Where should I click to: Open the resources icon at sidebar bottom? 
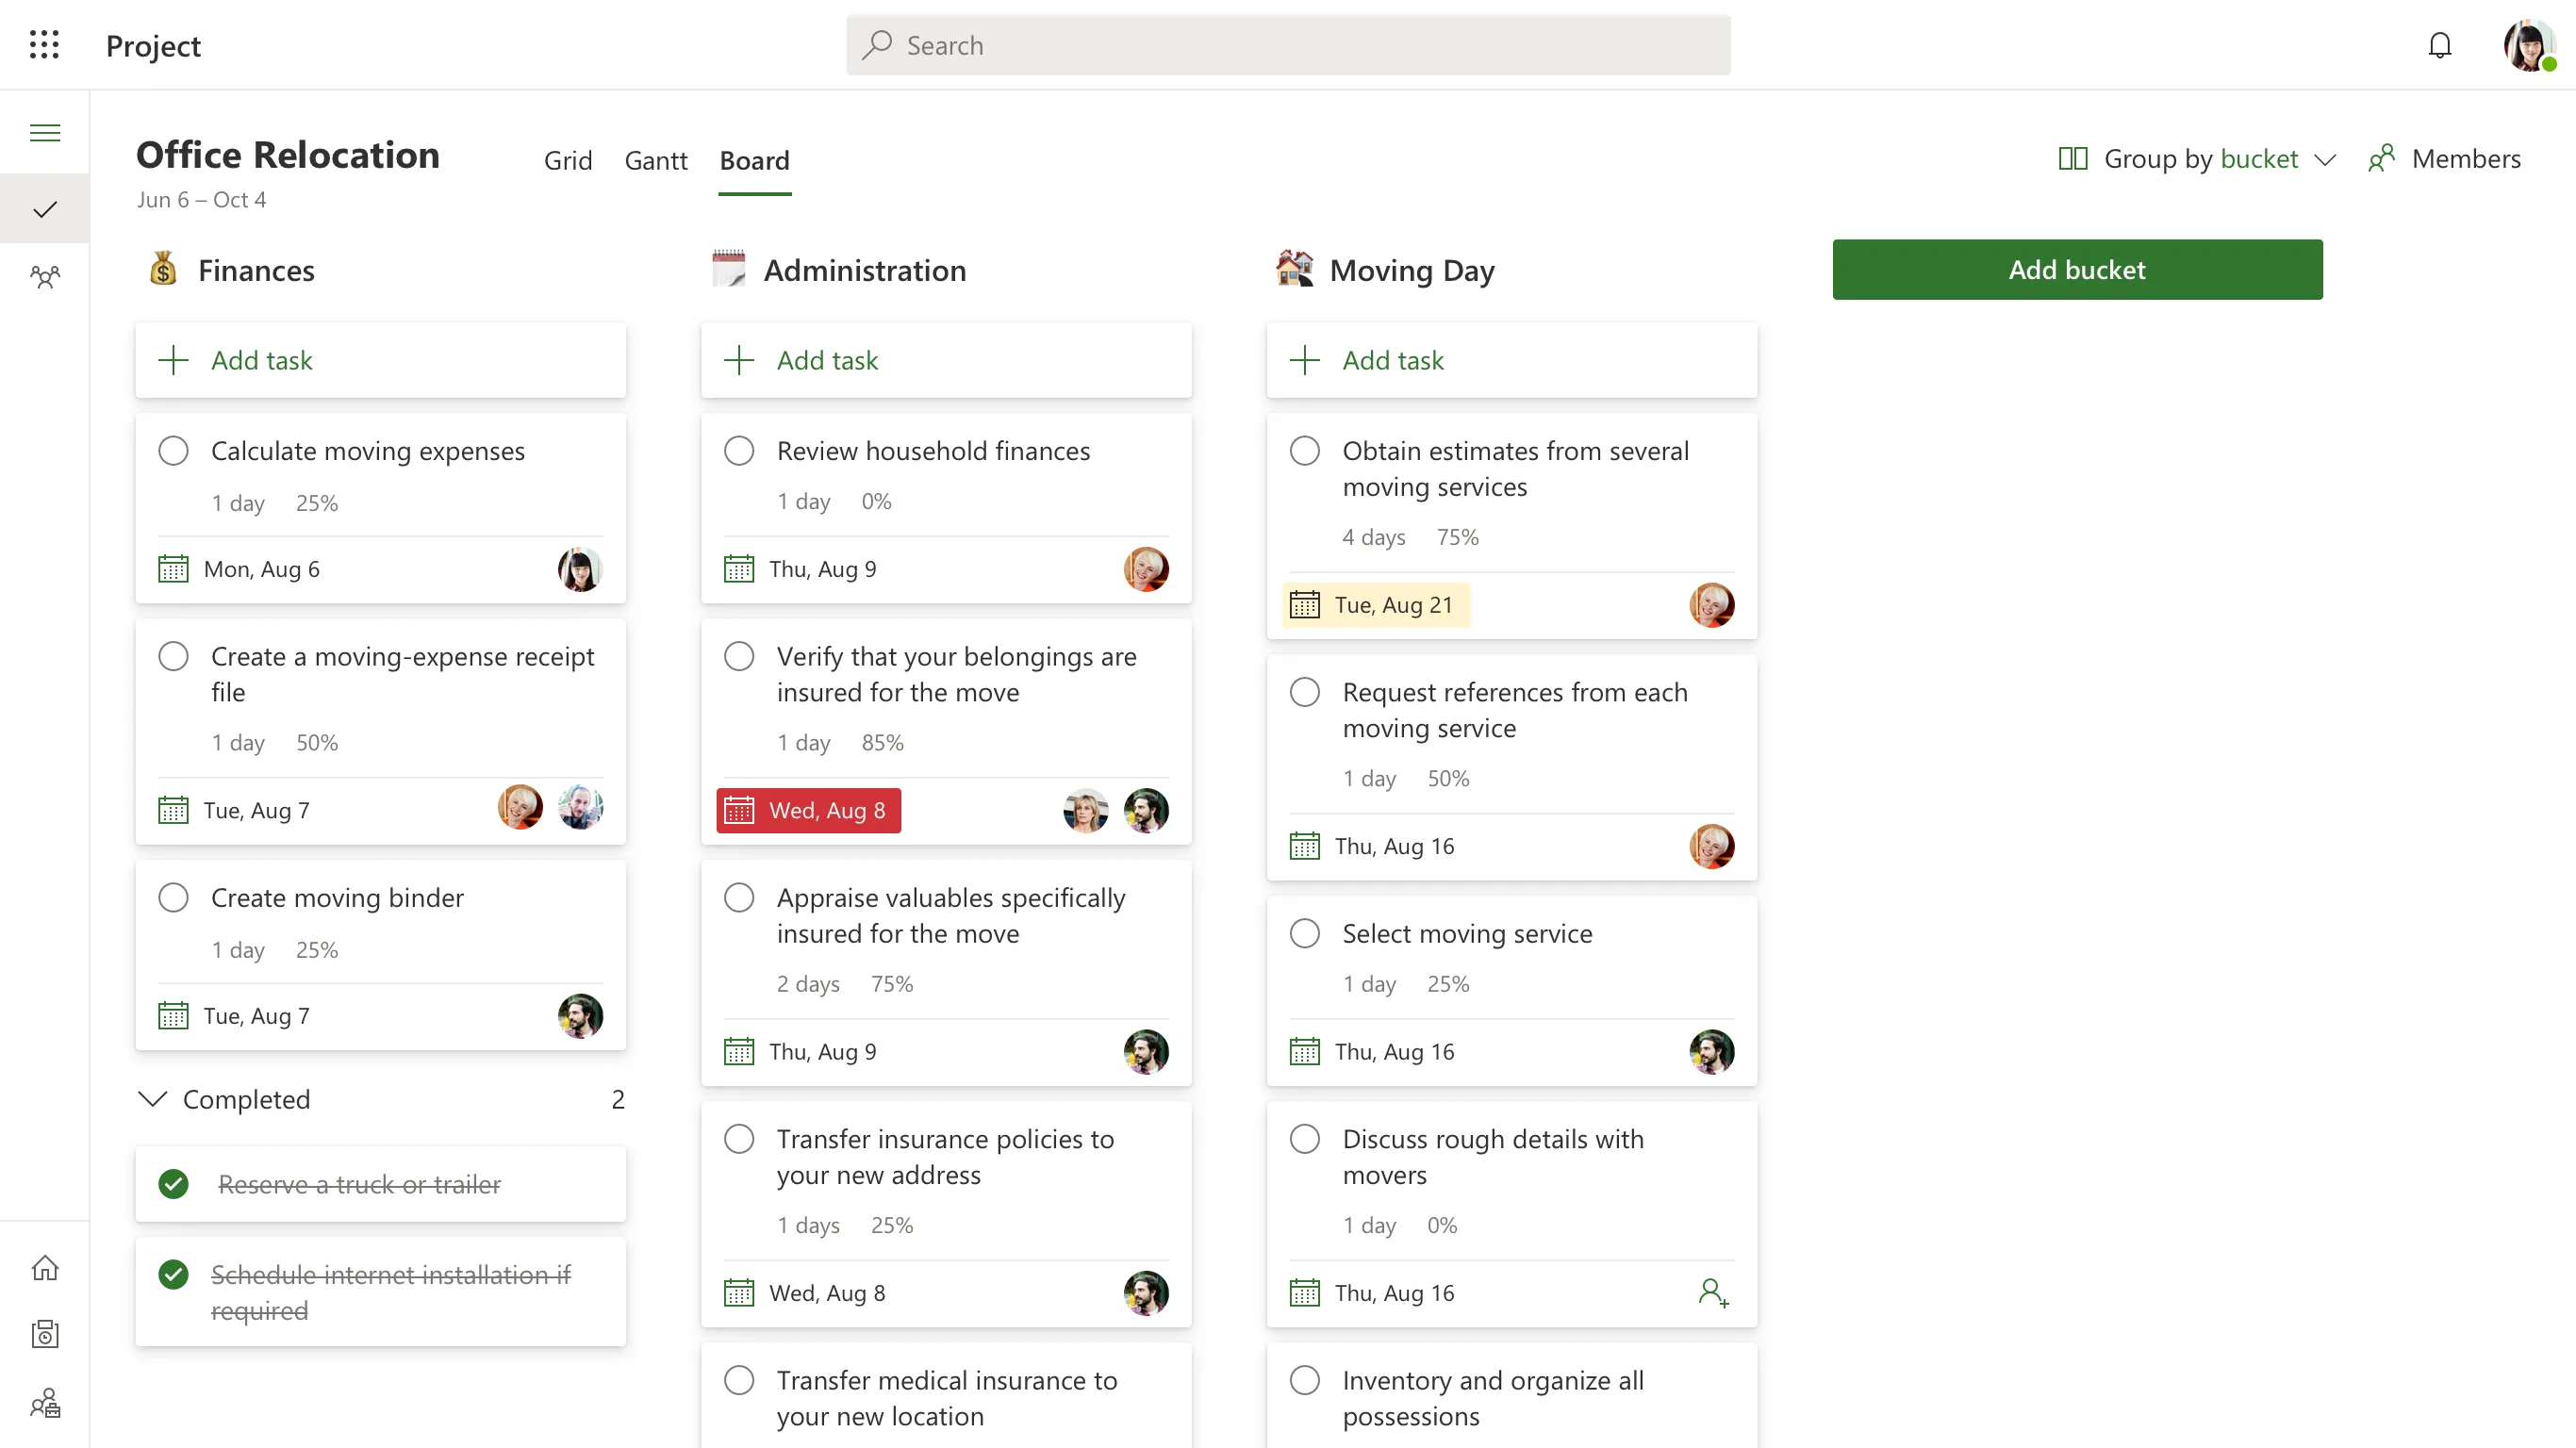[45, 1403]
